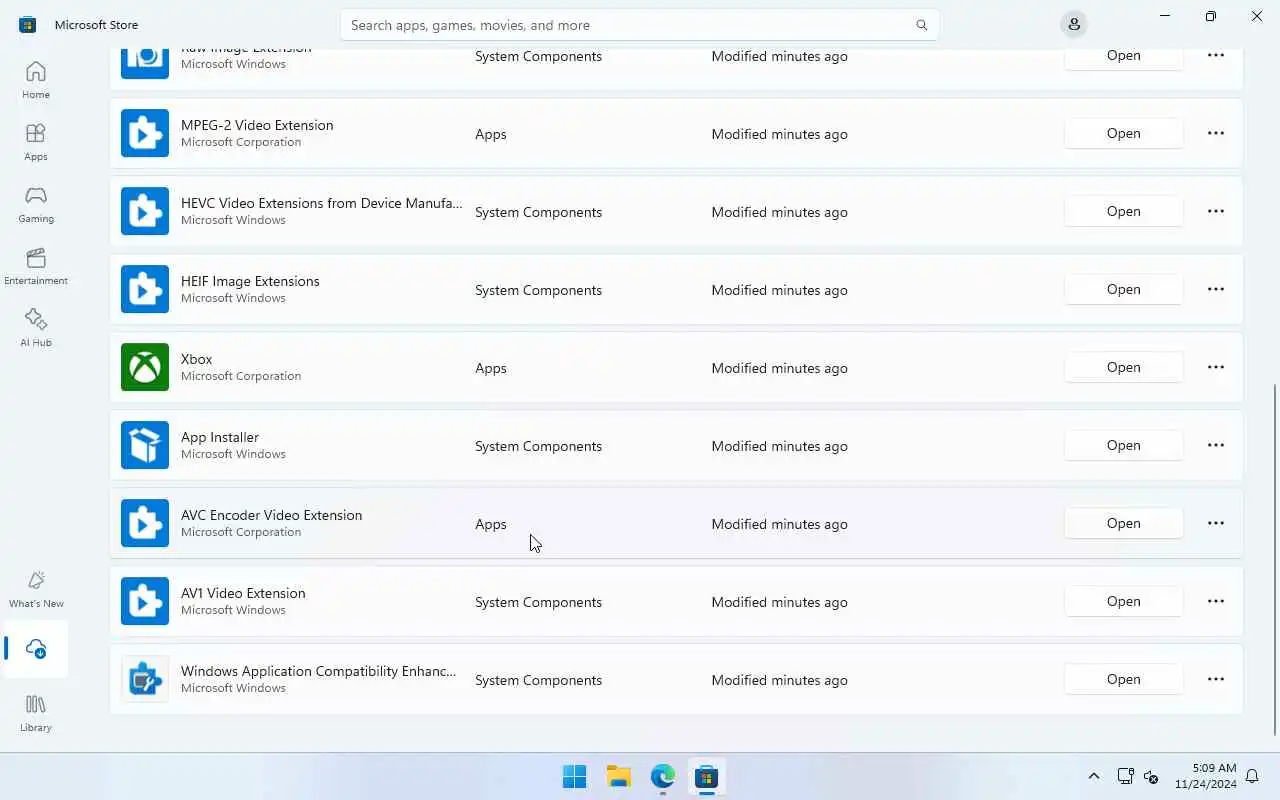Select the AV1 Video Extension title

243,593
